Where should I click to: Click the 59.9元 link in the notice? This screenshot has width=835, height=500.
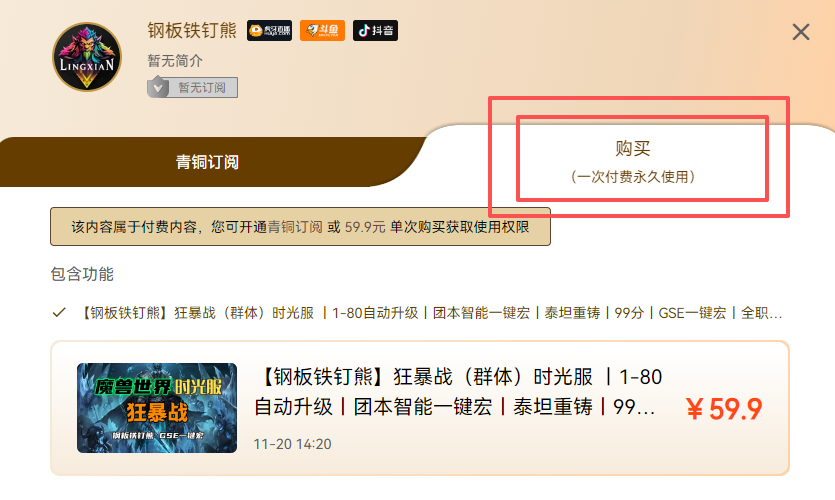(x=365, y=227)
